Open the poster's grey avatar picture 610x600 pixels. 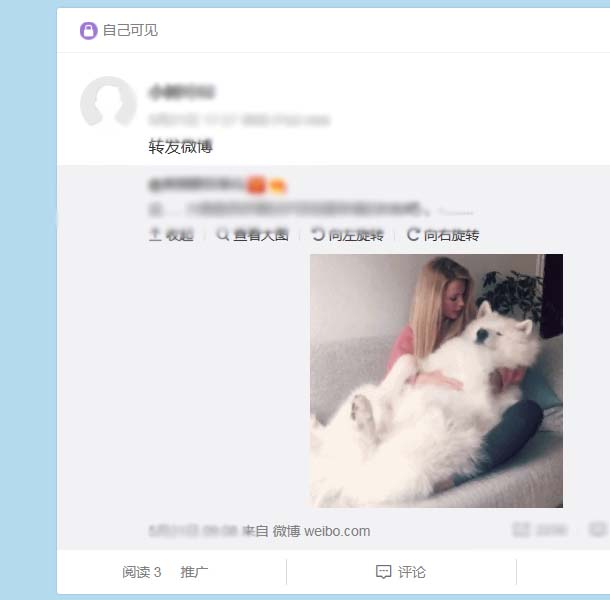(109, 104)
